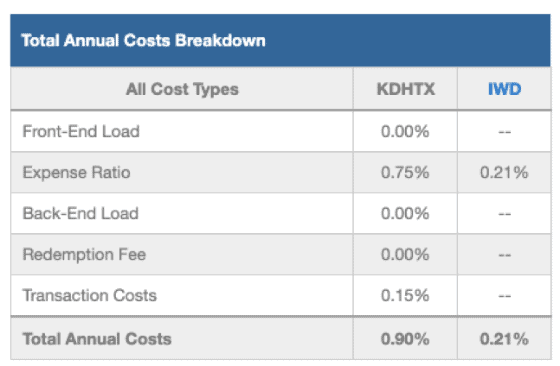Click KDHTX total annual costs 0.90%
Viewport: 560px width, 366px height.
click(x=405, y=339)
